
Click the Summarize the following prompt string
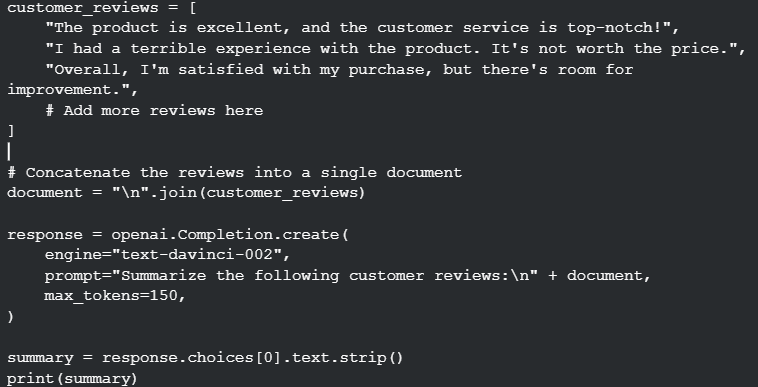[325, 275]
